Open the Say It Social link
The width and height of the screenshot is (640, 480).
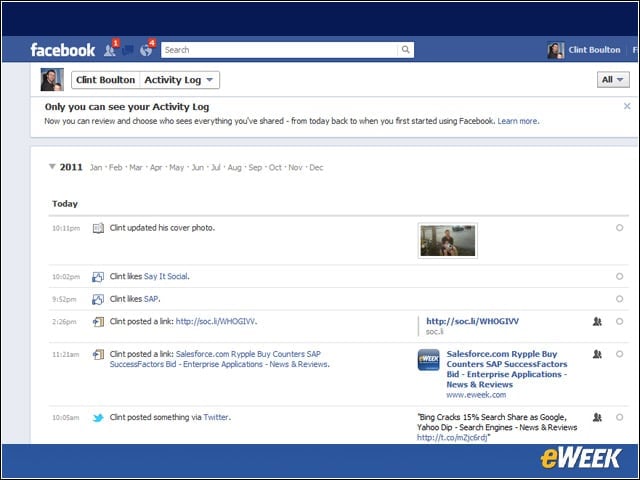pyautogui.click(x=166, y=276)
